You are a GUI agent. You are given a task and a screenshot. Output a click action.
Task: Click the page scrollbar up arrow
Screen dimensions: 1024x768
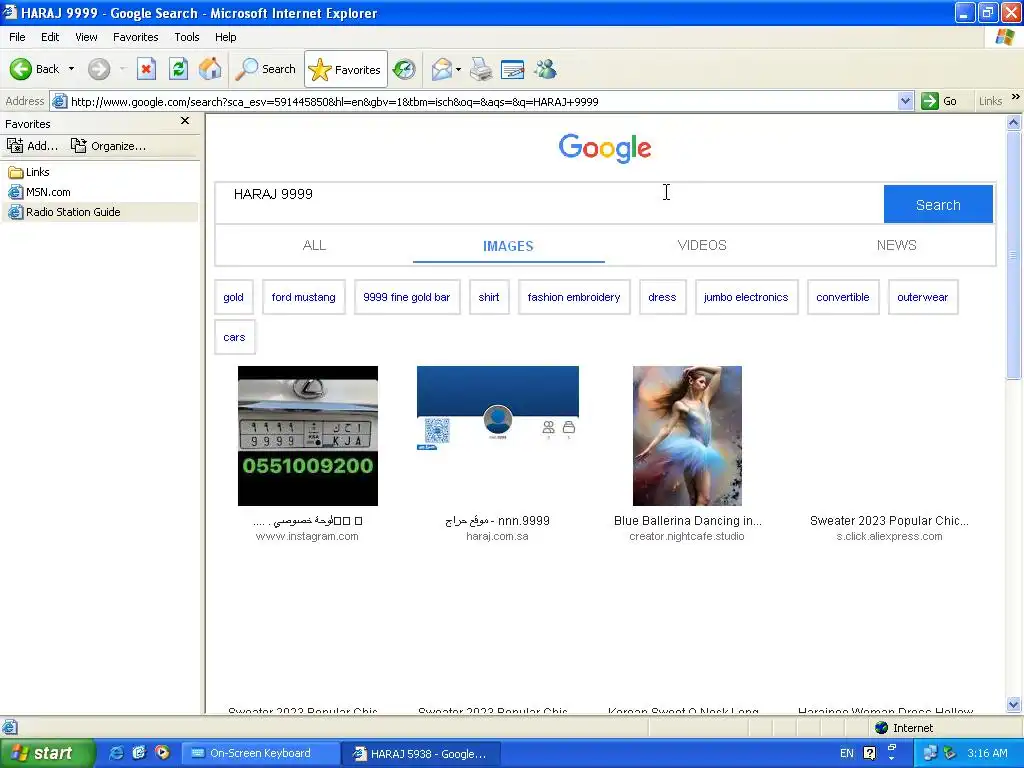point(1014,122)
